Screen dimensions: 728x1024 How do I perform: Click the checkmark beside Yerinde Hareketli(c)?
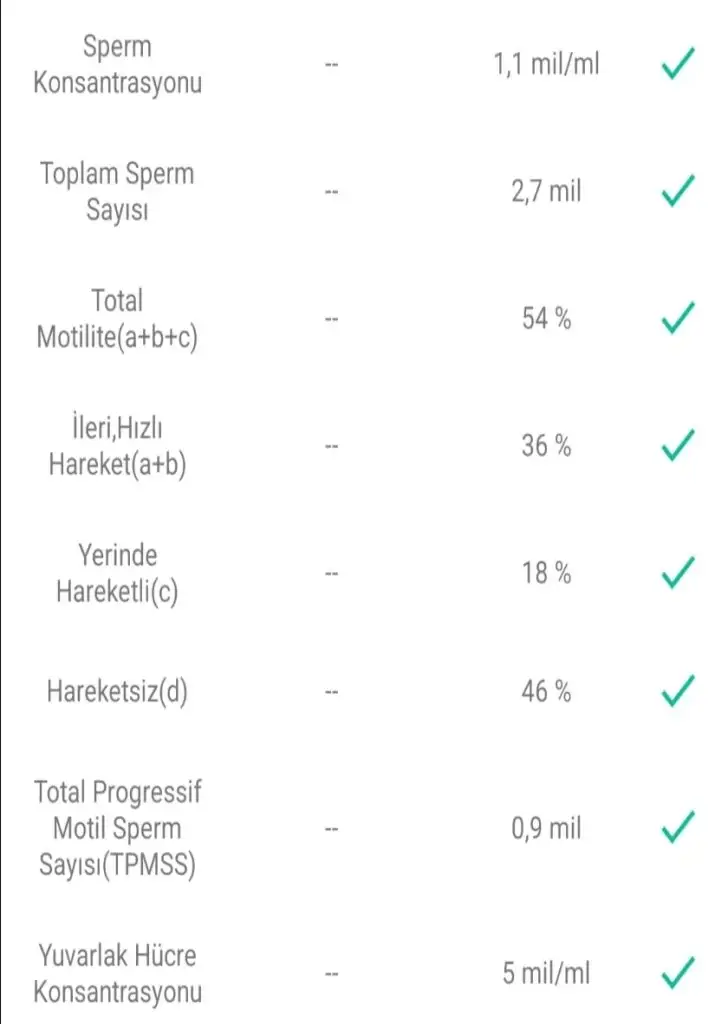click(678, 573)
